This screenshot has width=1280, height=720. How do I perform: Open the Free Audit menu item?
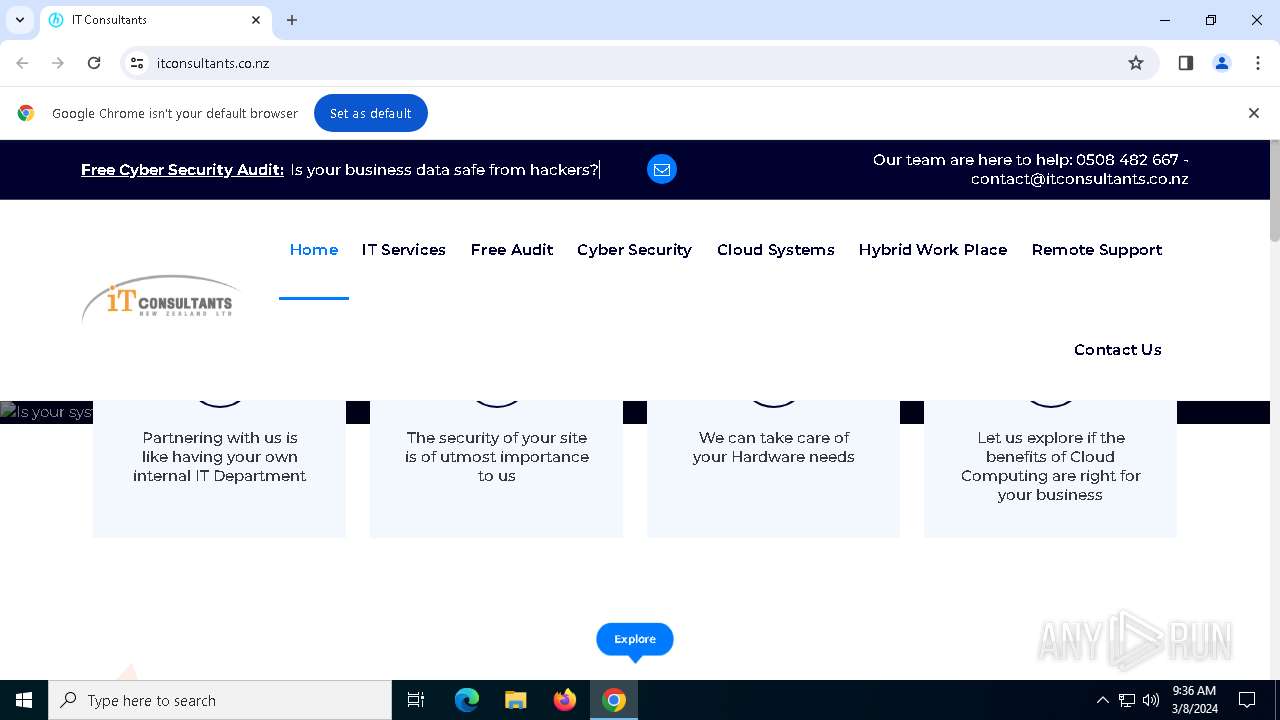point(512,250)
